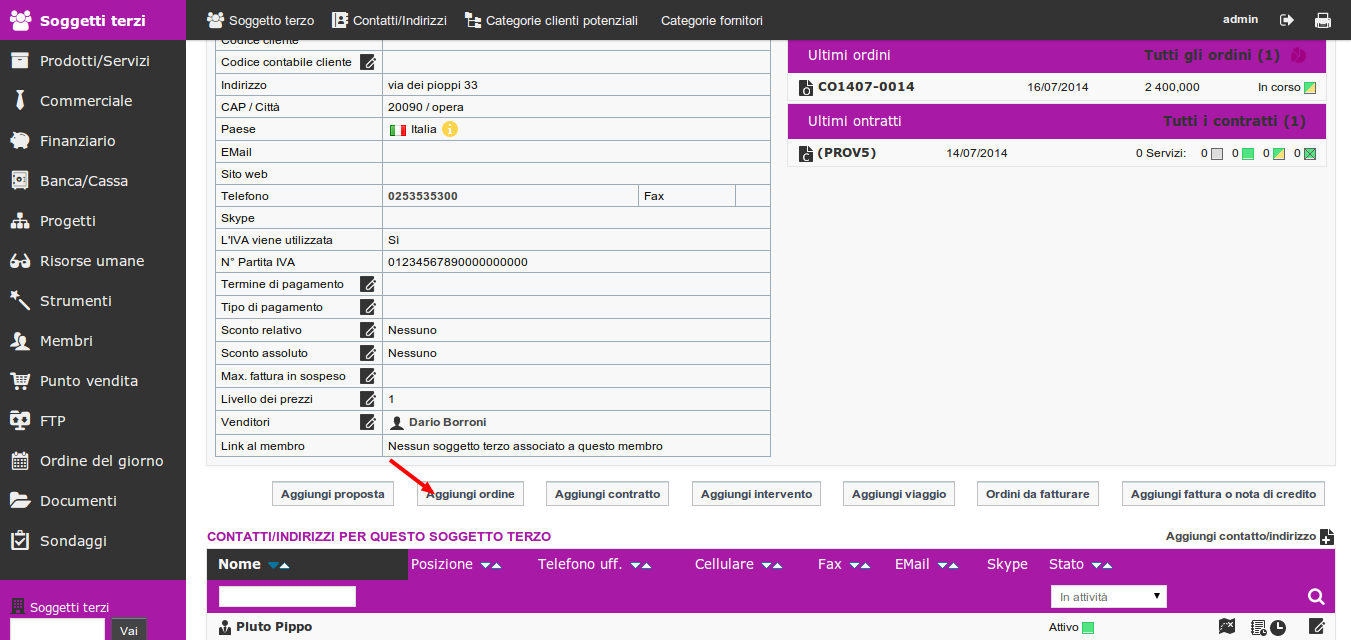This screenshot has height=640, width=1351.
Task: Click the search magnifier in contacts filter row
Action: tap(1316, 597)
